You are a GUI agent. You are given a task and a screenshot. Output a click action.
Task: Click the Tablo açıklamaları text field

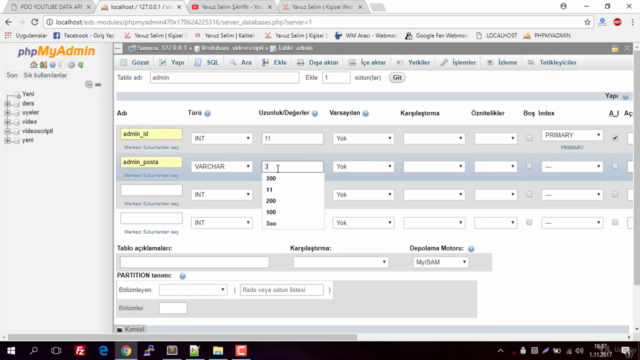pyautogui.click(x=195, y=262)
